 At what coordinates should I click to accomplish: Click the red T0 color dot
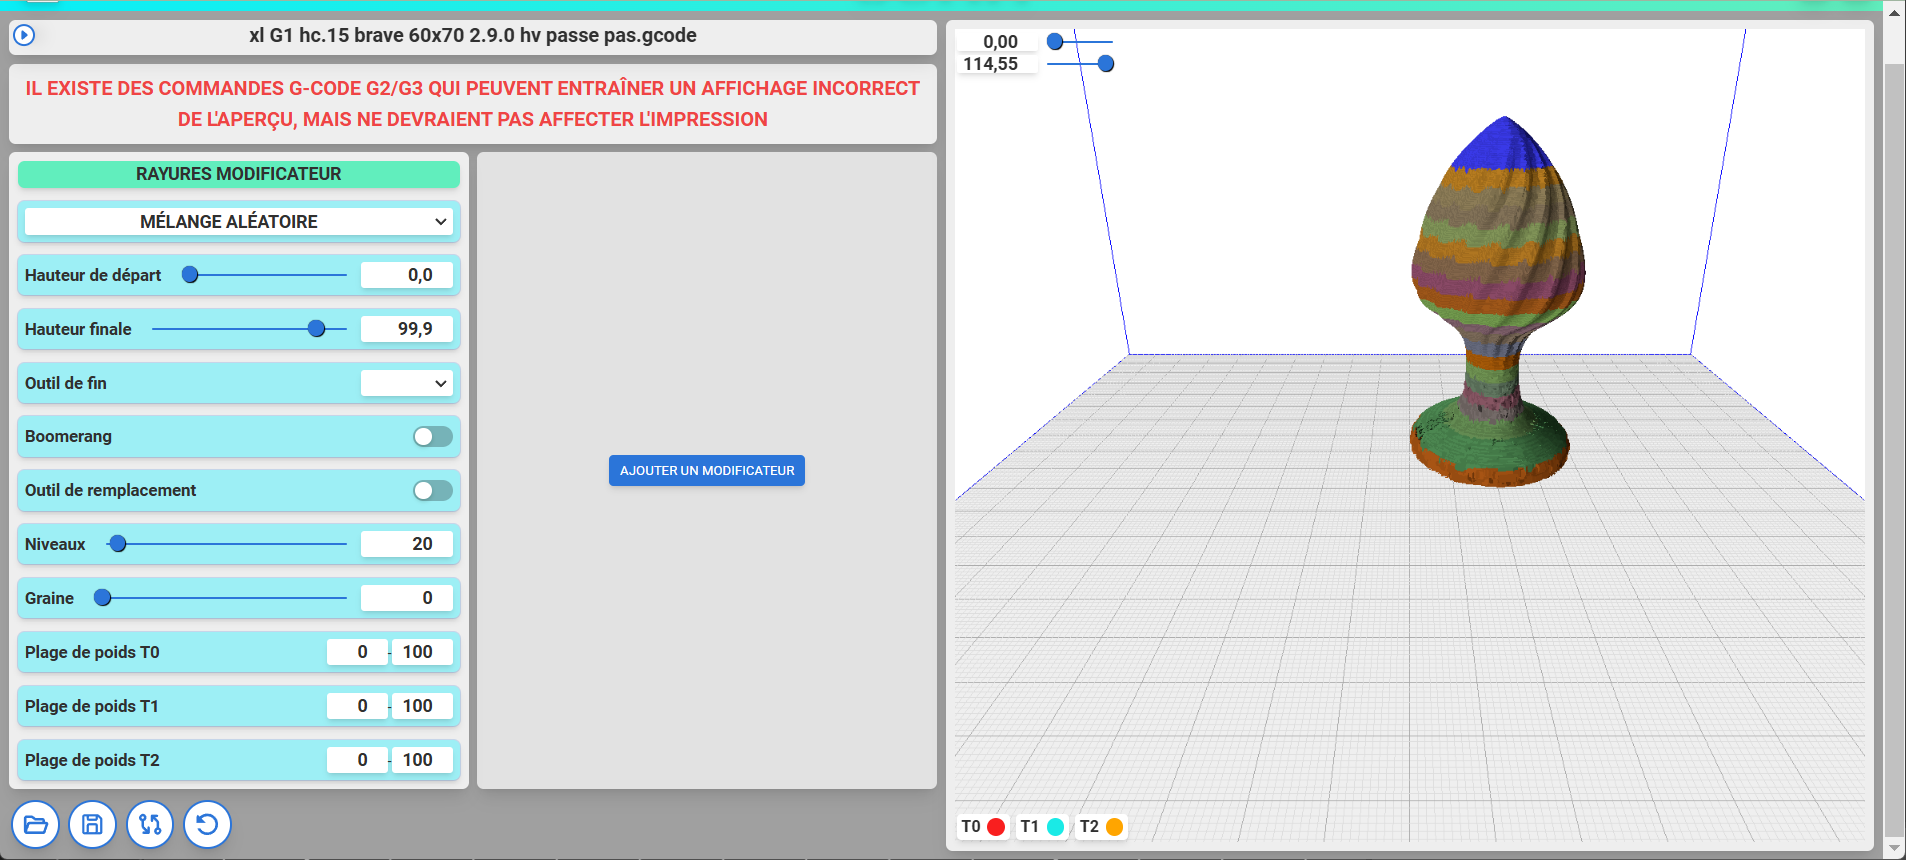tap(996, 827)
